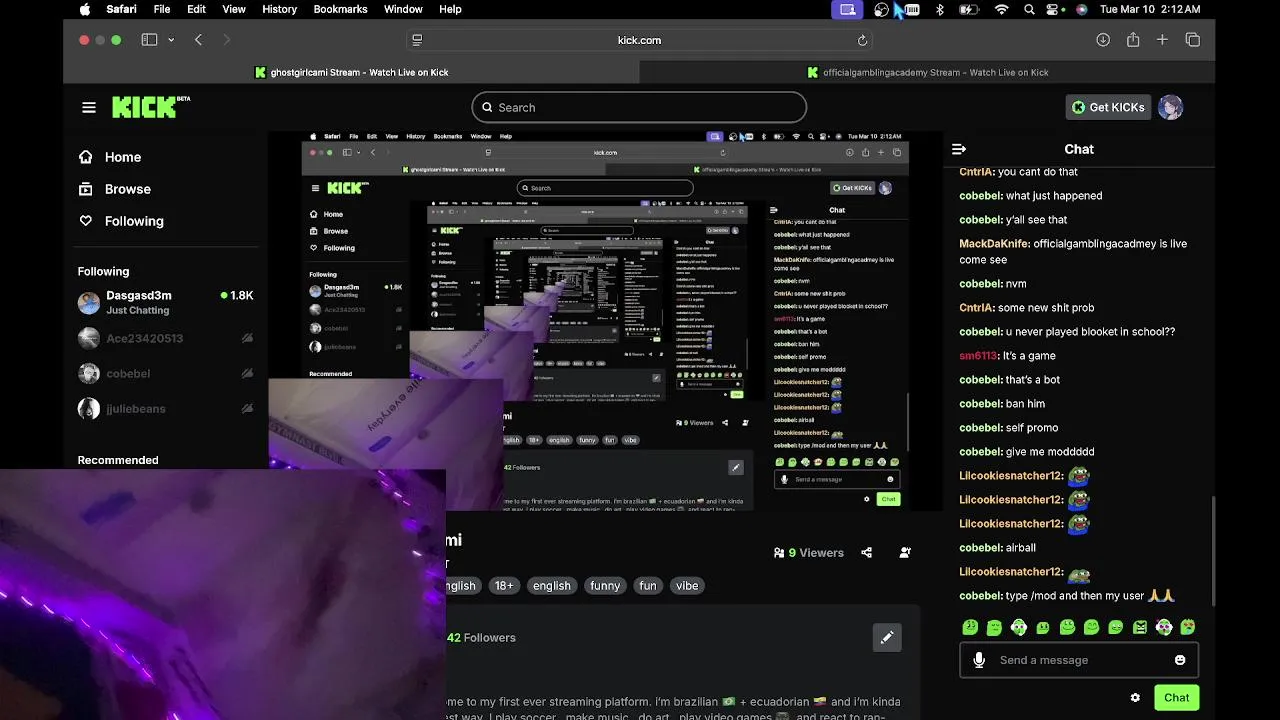Select the fun stream tag

click(648, 586)
